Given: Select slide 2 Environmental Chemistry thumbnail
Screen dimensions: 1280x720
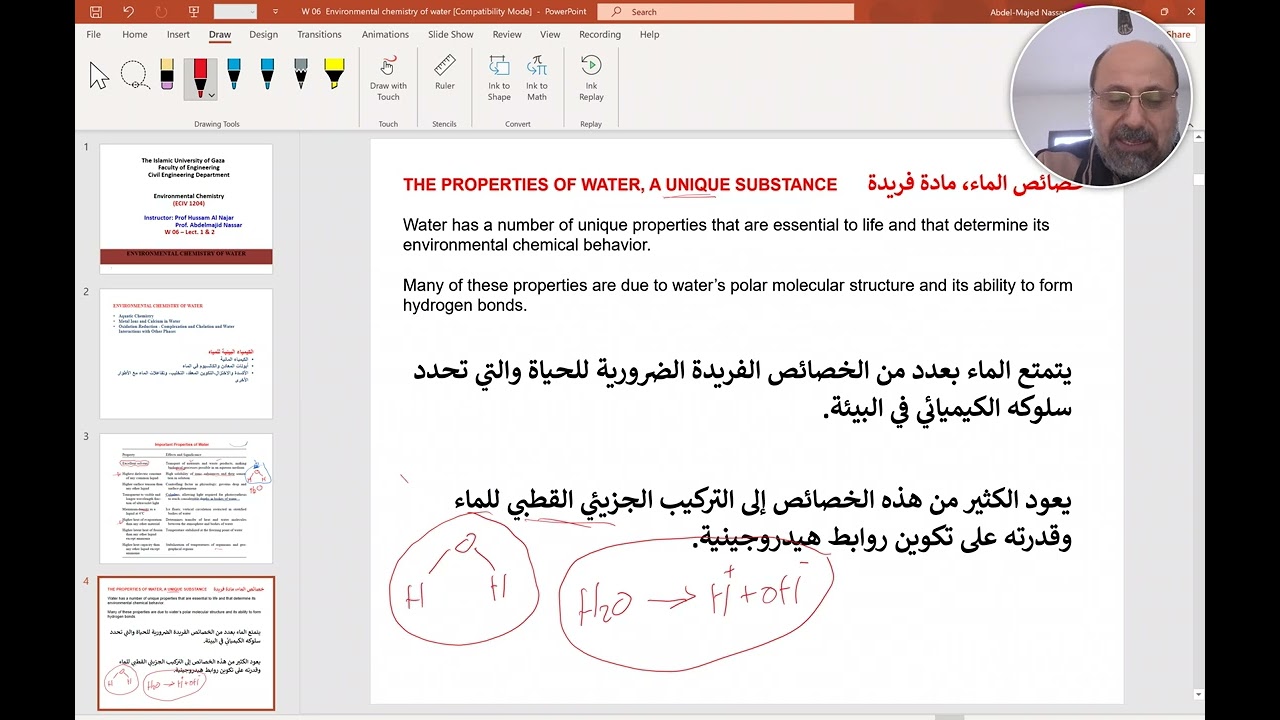Looking at the screenshot, I should (186, 354).
